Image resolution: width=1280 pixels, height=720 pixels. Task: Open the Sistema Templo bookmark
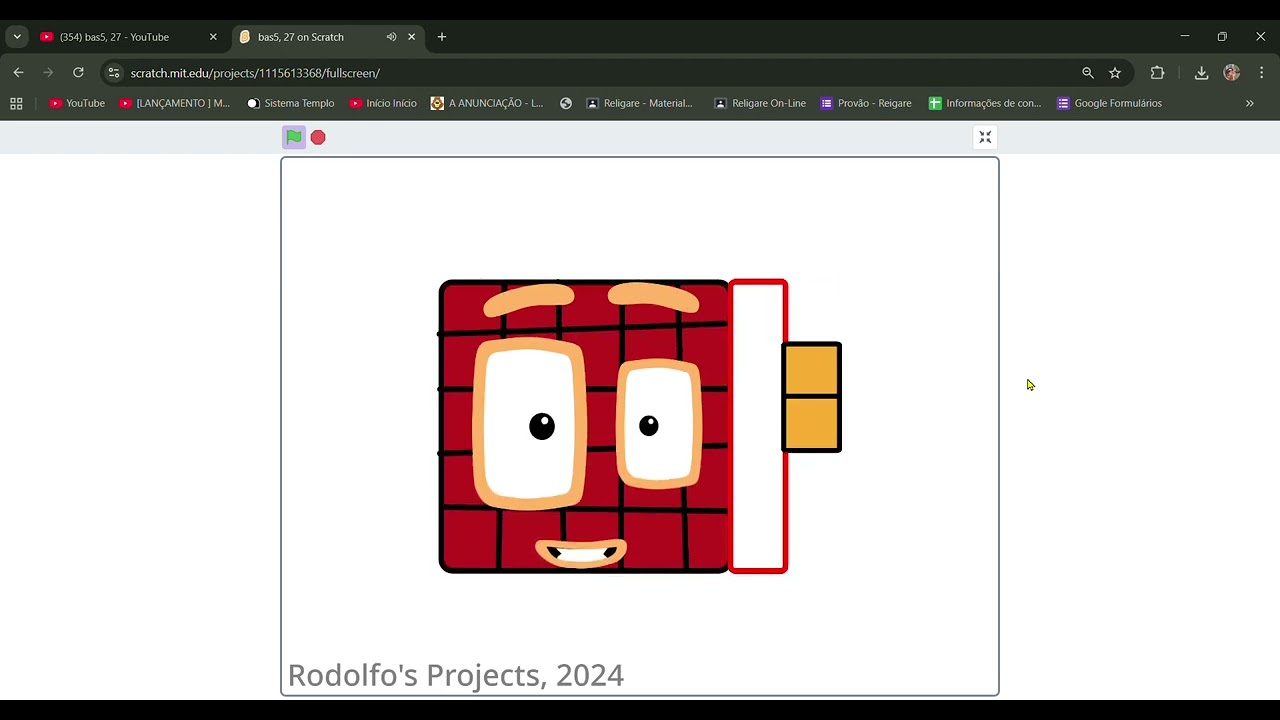(x=291, y=103)
